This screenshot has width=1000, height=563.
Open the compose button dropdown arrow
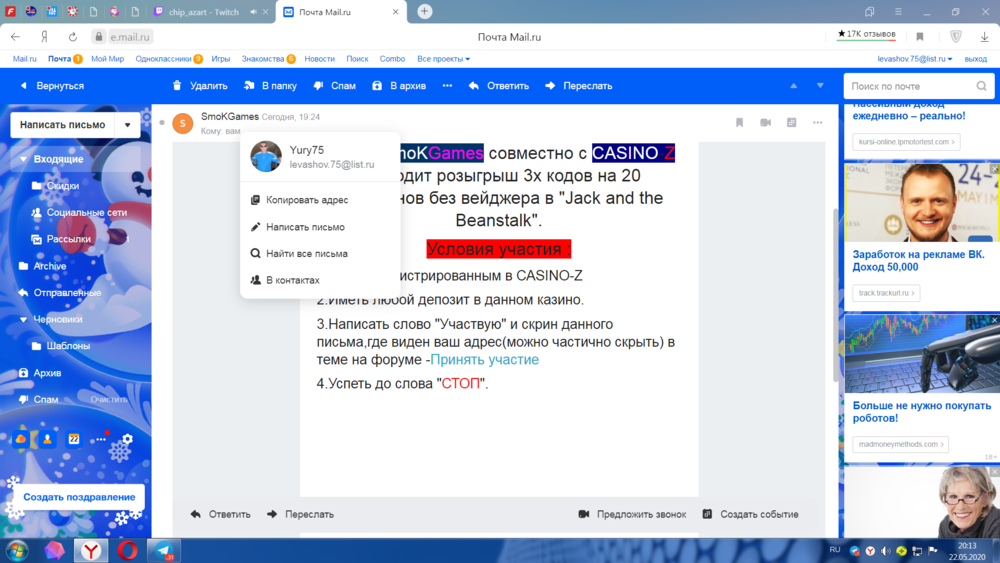[x=128, y=125]
